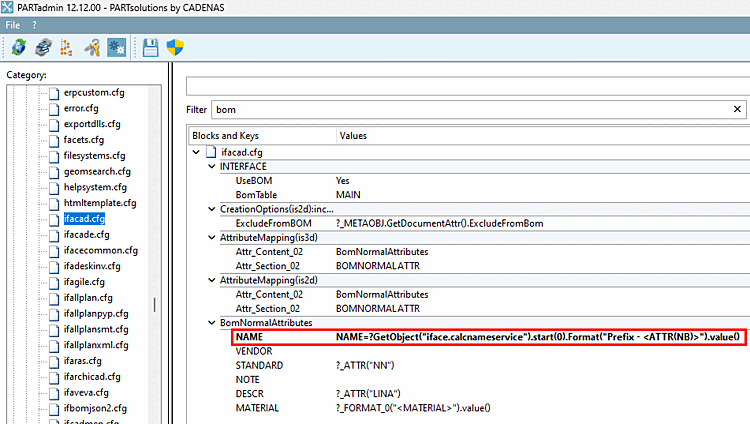Image resolution: width=750 pixels, height=424 pixels.
Task: Select ifallplanxml.cfg entry
Action: 96,345
